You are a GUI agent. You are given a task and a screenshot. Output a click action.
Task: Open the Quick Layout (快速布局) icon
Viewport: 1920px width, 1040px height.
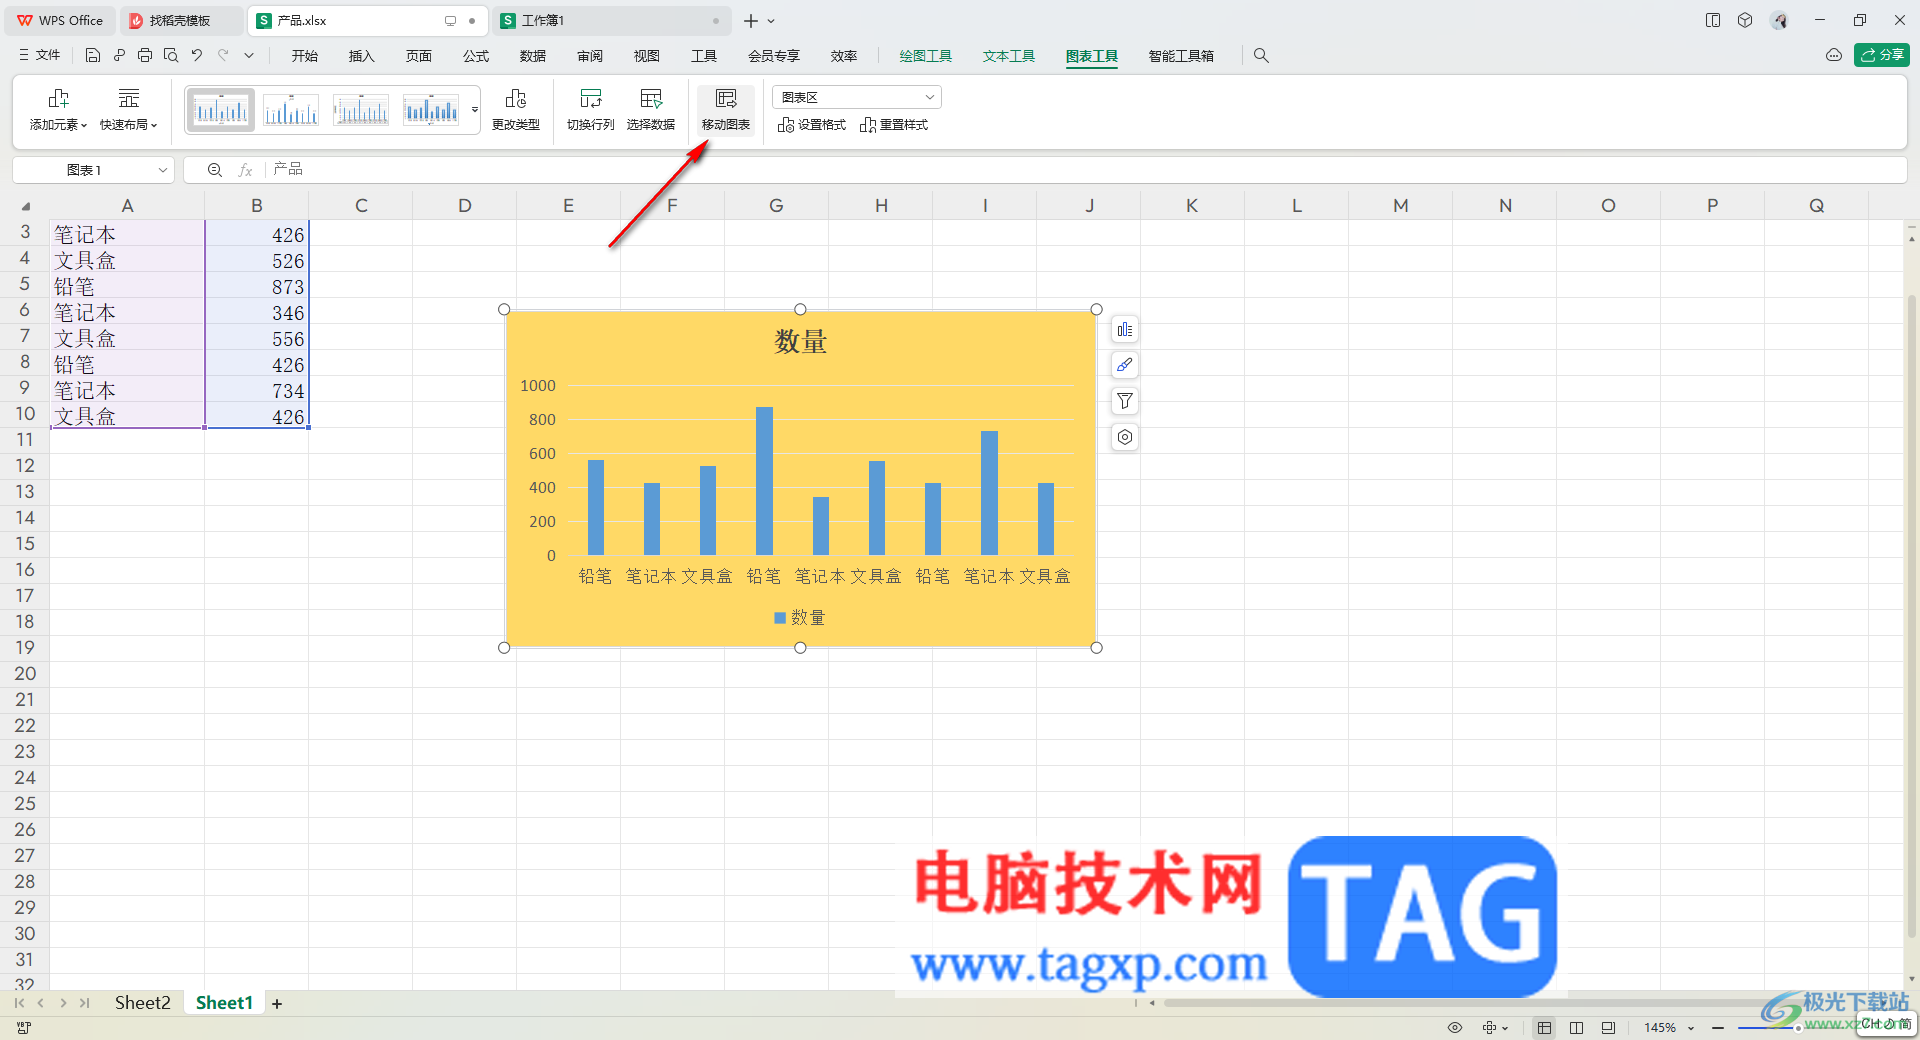(128, 99)
